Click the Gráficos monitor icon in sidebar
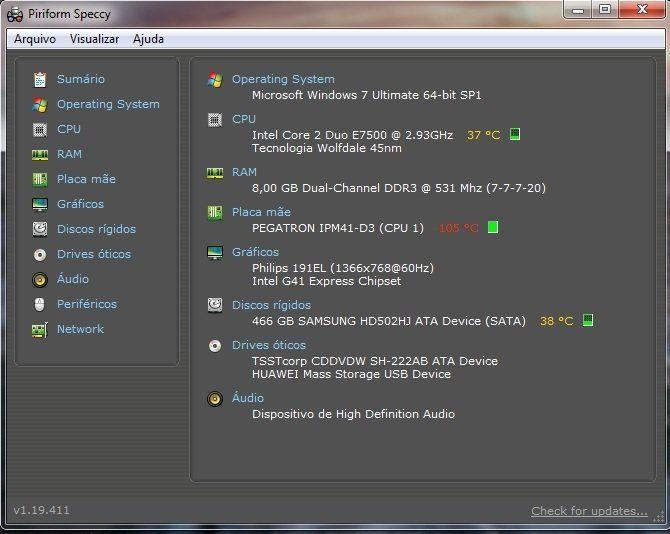The width and height of the screenshot is (670, 534). (40, 204)
